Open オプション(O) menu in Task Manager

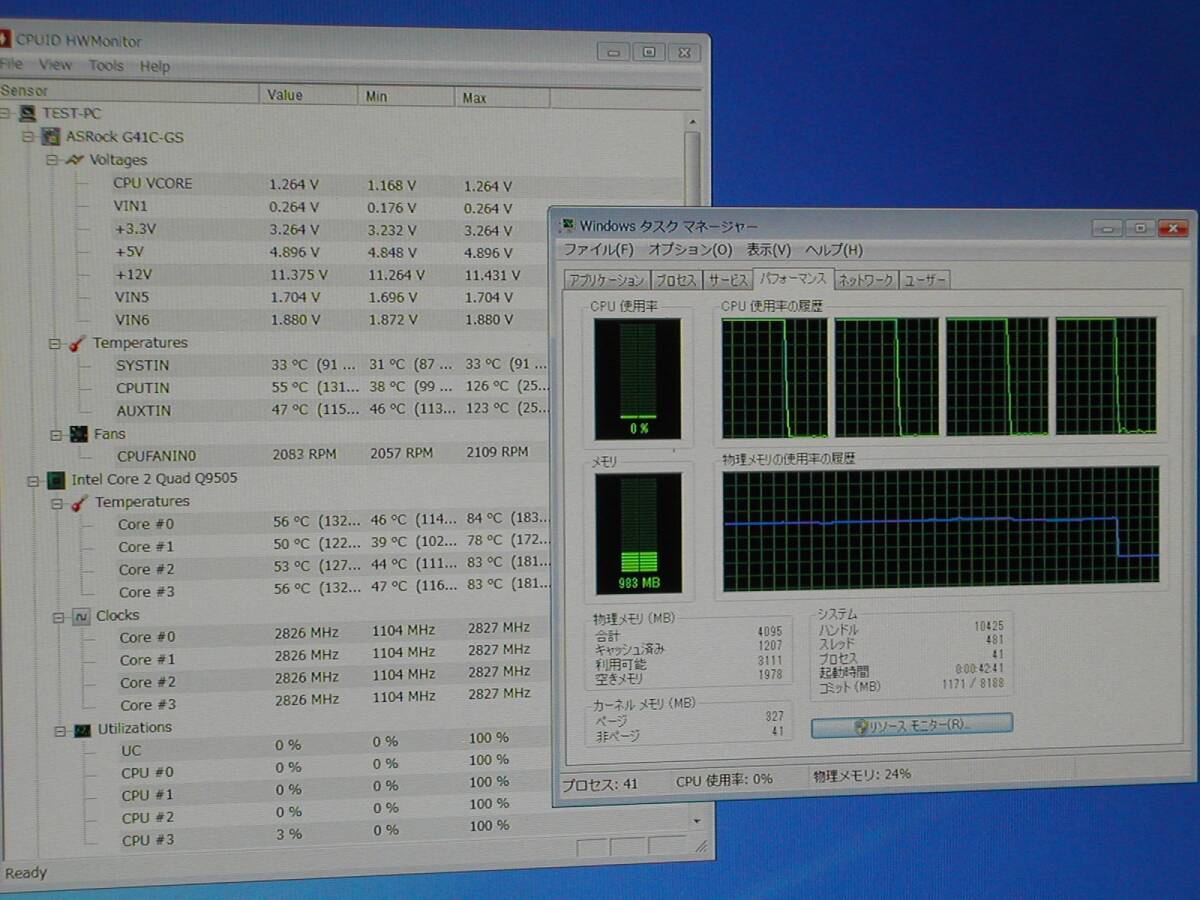pyautogui.click(x=690, y=250)
